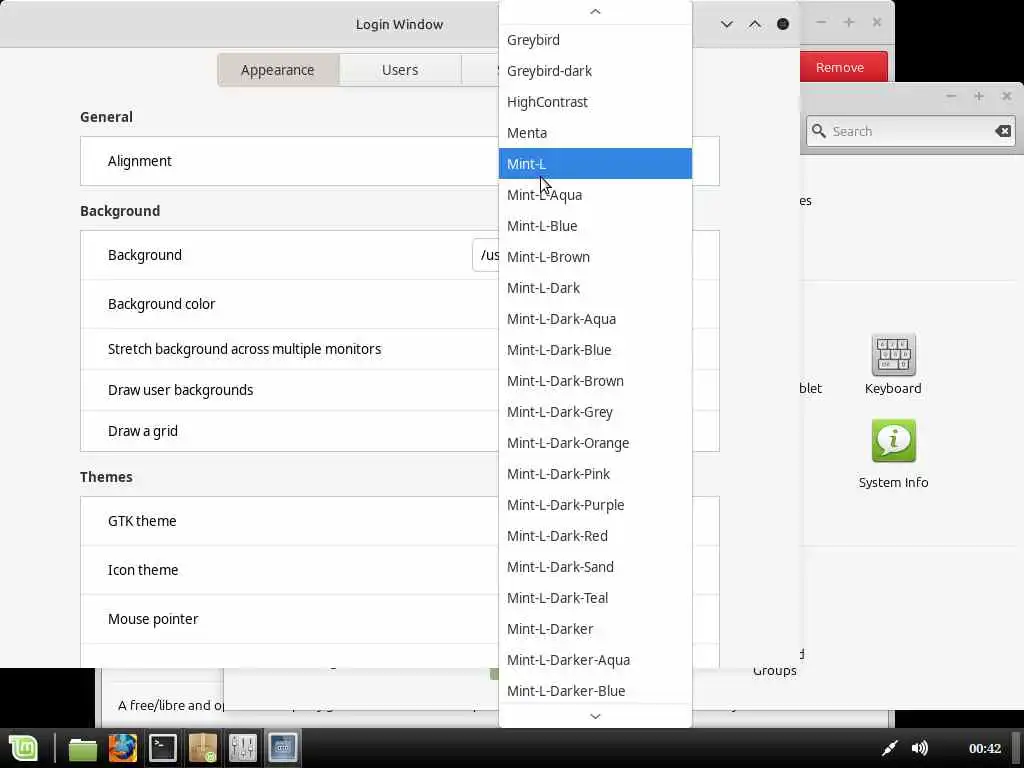The width and height of the screenshot is (1024, 768).
Task: Click the Draw a grid label
Action: pyautogui.click(x=142, y=432)
